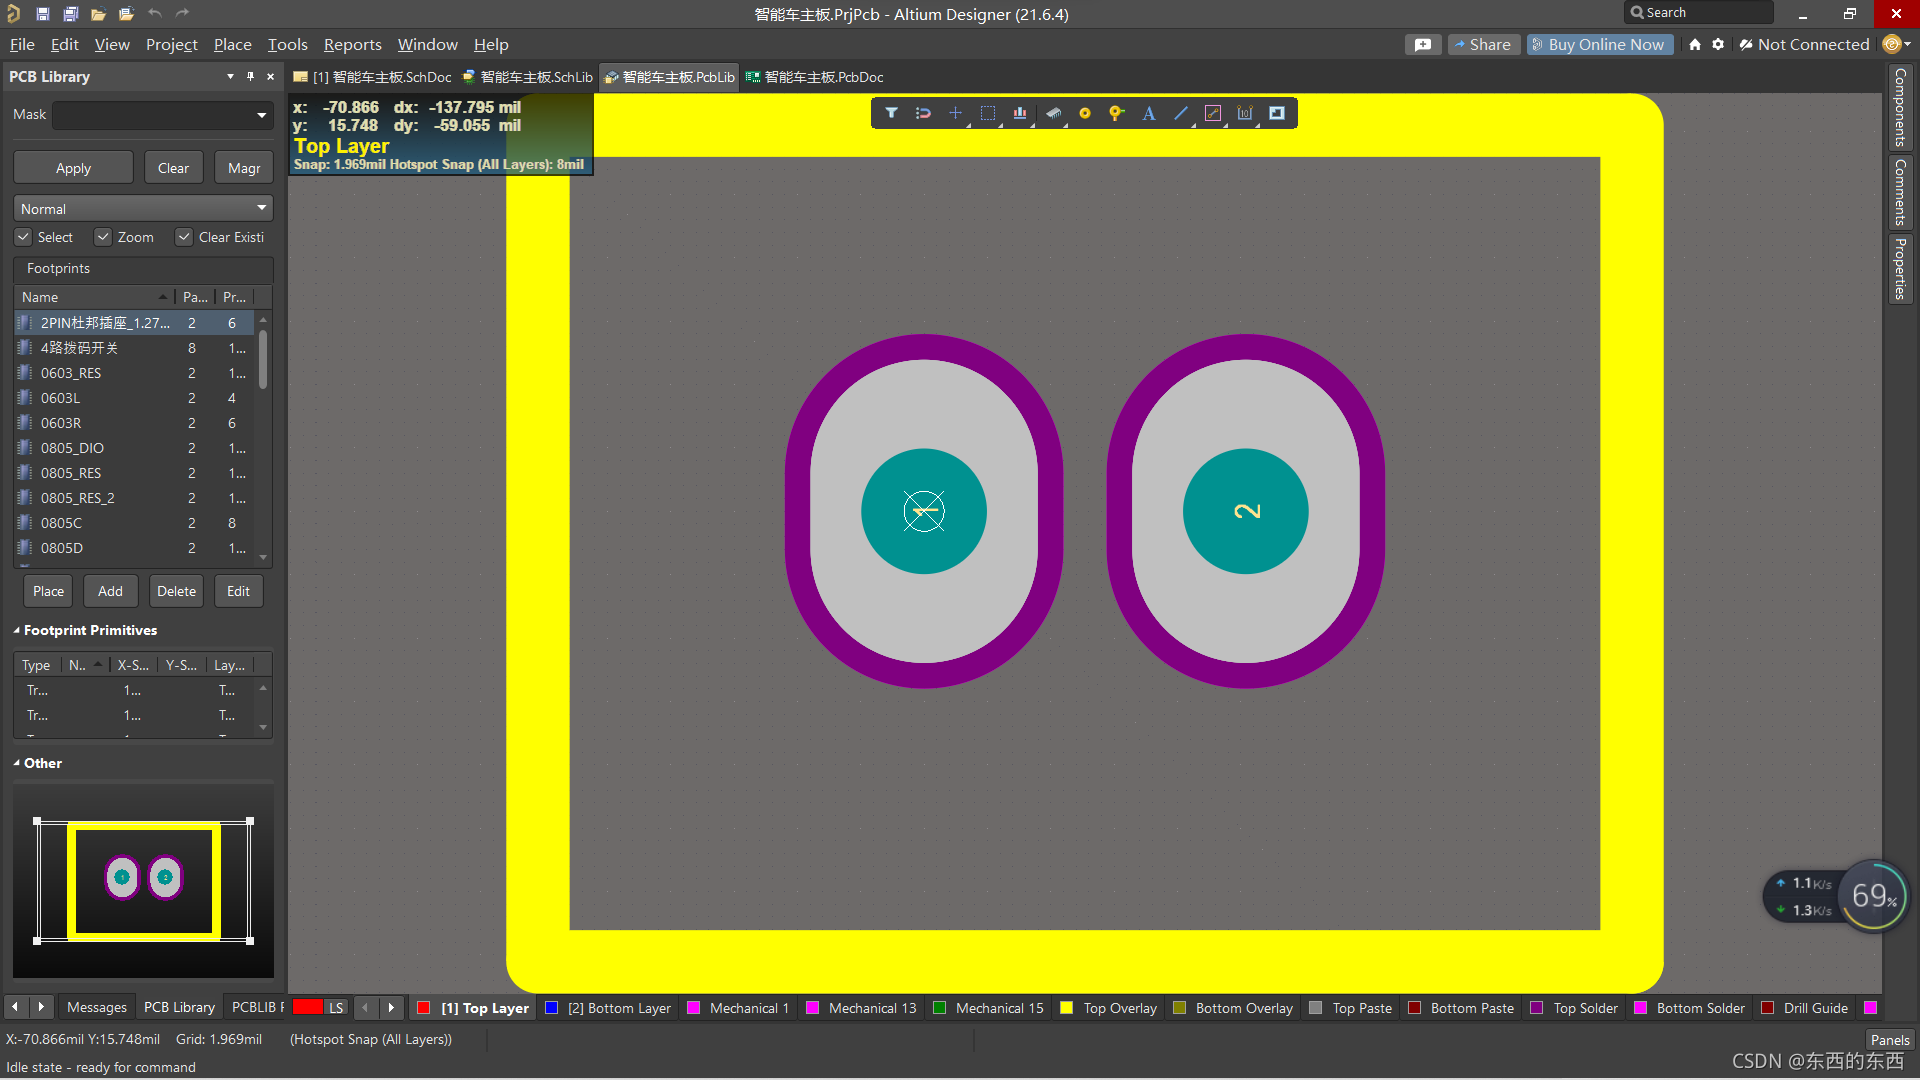The image size is (1920, 1080).
Task: Select the Place String text tool
Action: 1149,113
